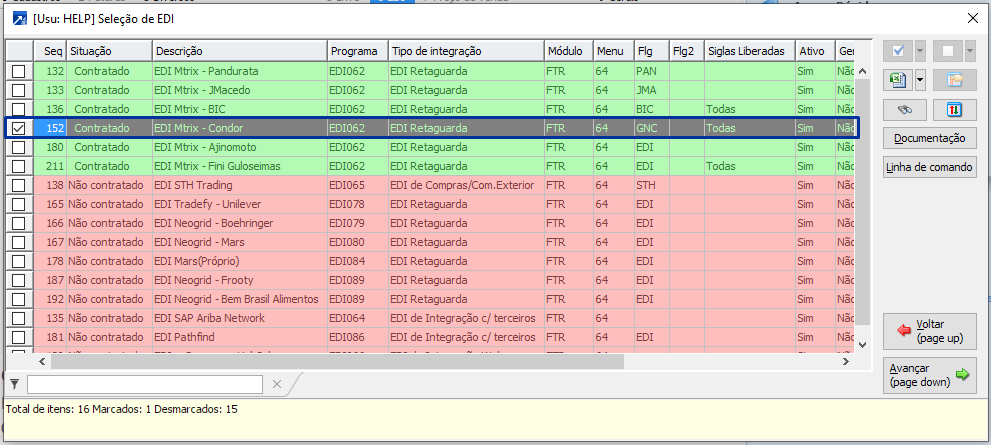Open the grid layout customization icon
991x445 pixels.
click(x=955, y=80)
